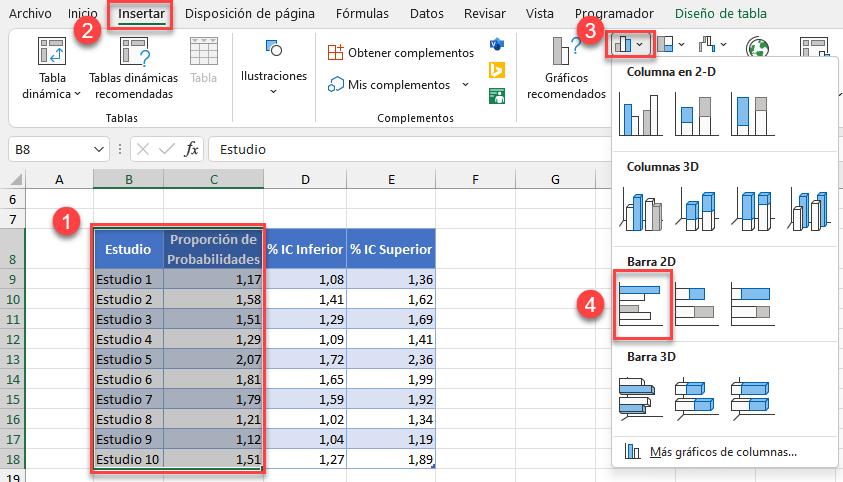Click the cell with value 2,07
This screenshot has height=482, width=843.
213,359
